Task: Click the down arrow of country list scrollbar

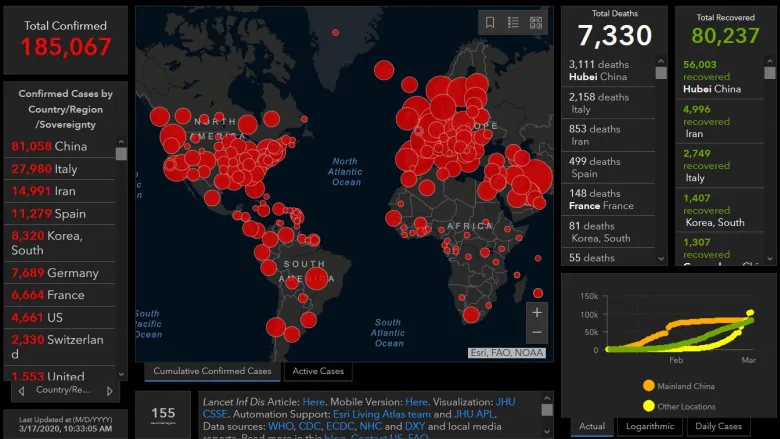Action: [x=121, y=374]
